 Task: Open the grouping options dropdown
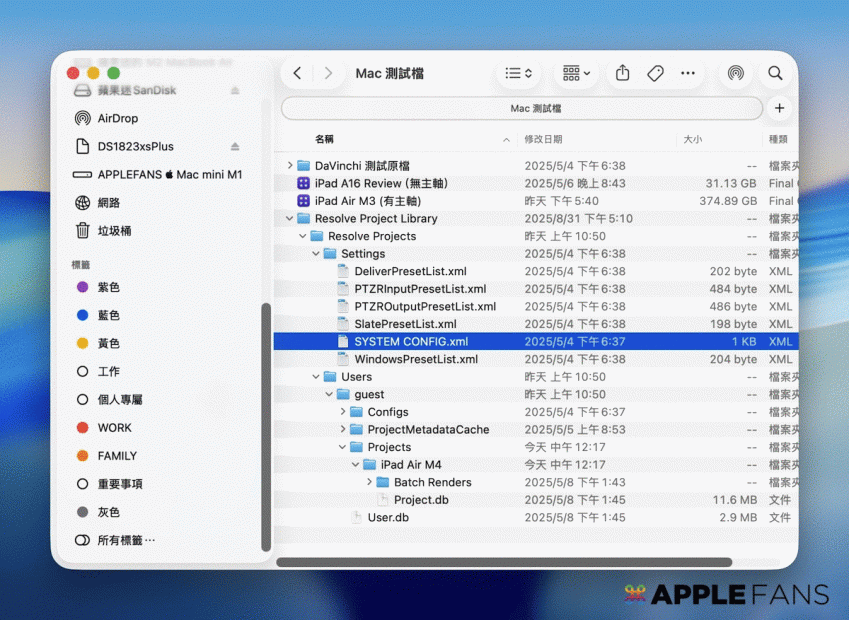pos(576,73)
